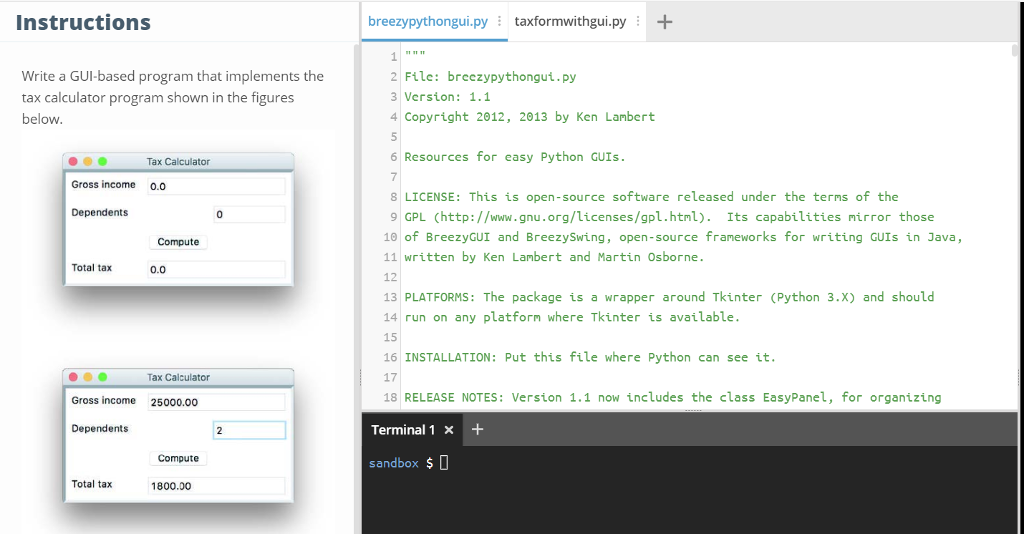Click the Instructions heading

(83, 22)
